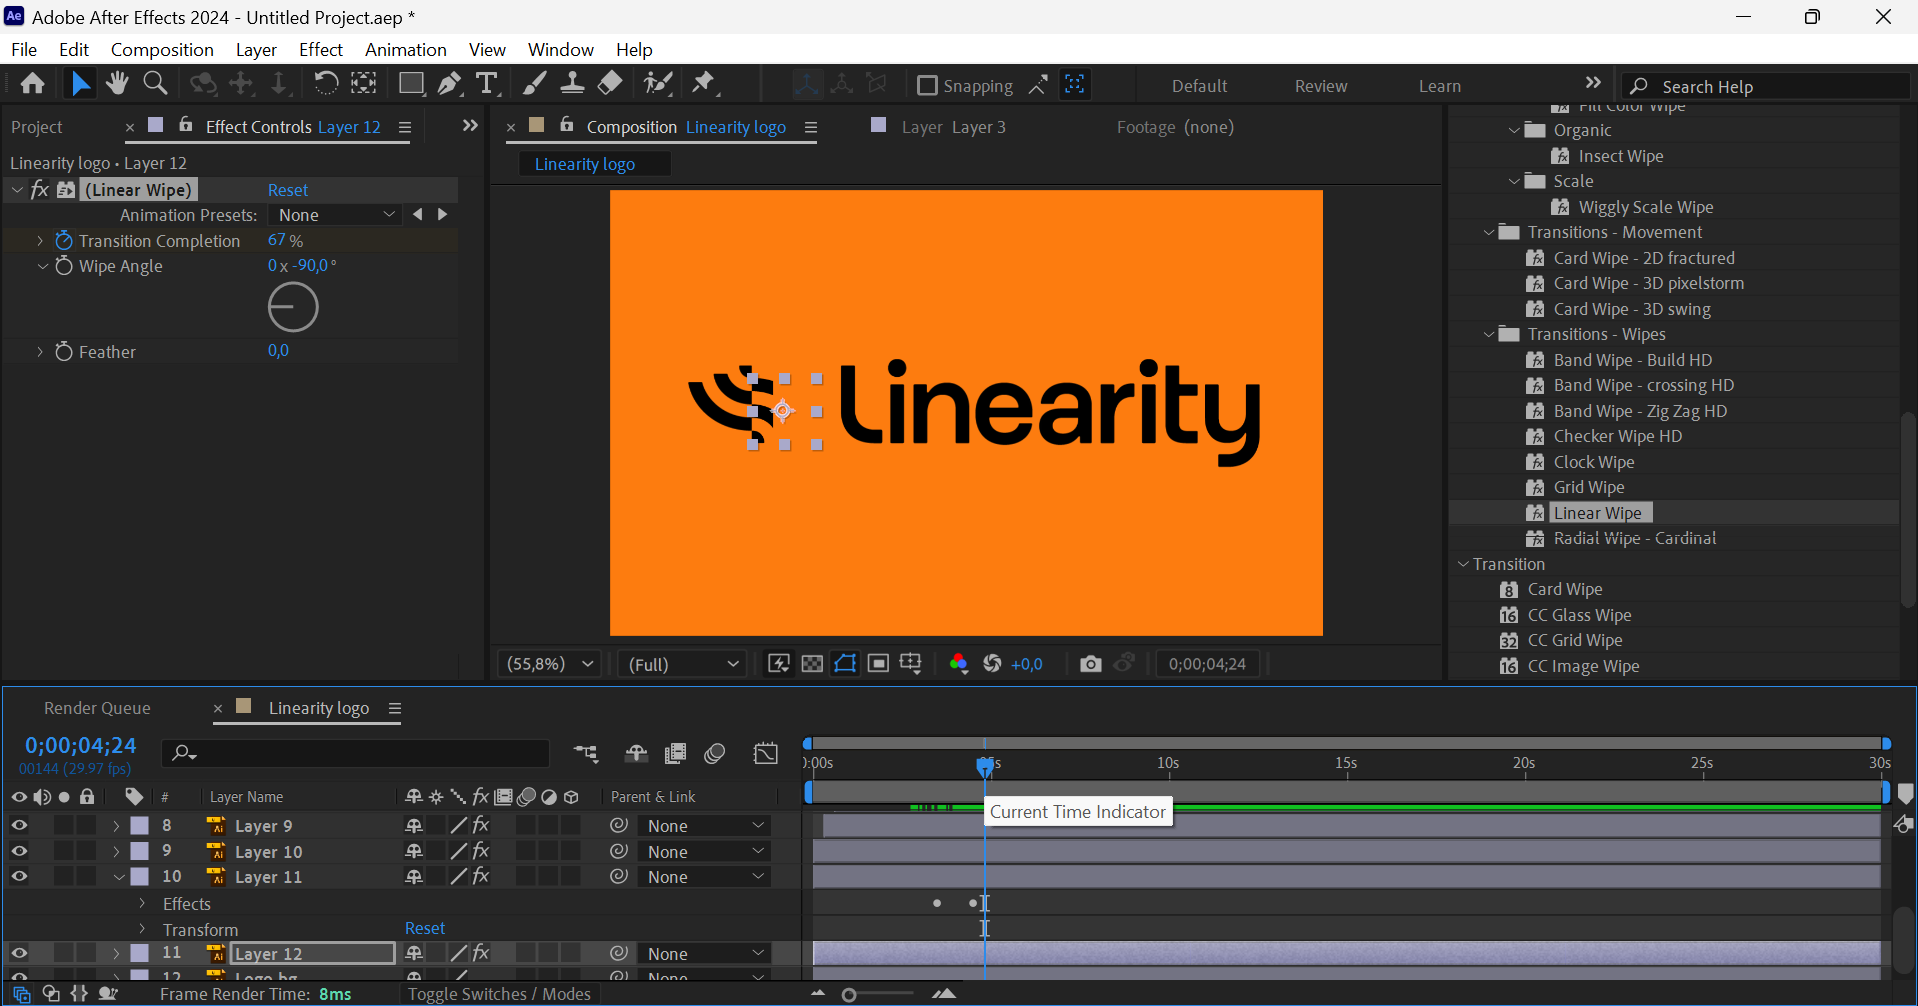Open Layer 9 parent None dropdown
This screenshot has width=1918, height=1006.
click(x=705, y=826)
